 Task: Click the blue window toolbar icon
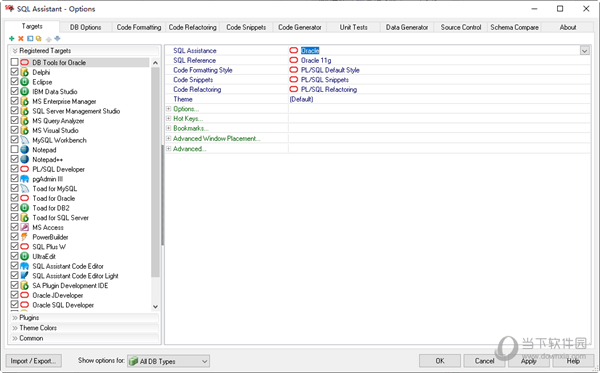point(30,39)
